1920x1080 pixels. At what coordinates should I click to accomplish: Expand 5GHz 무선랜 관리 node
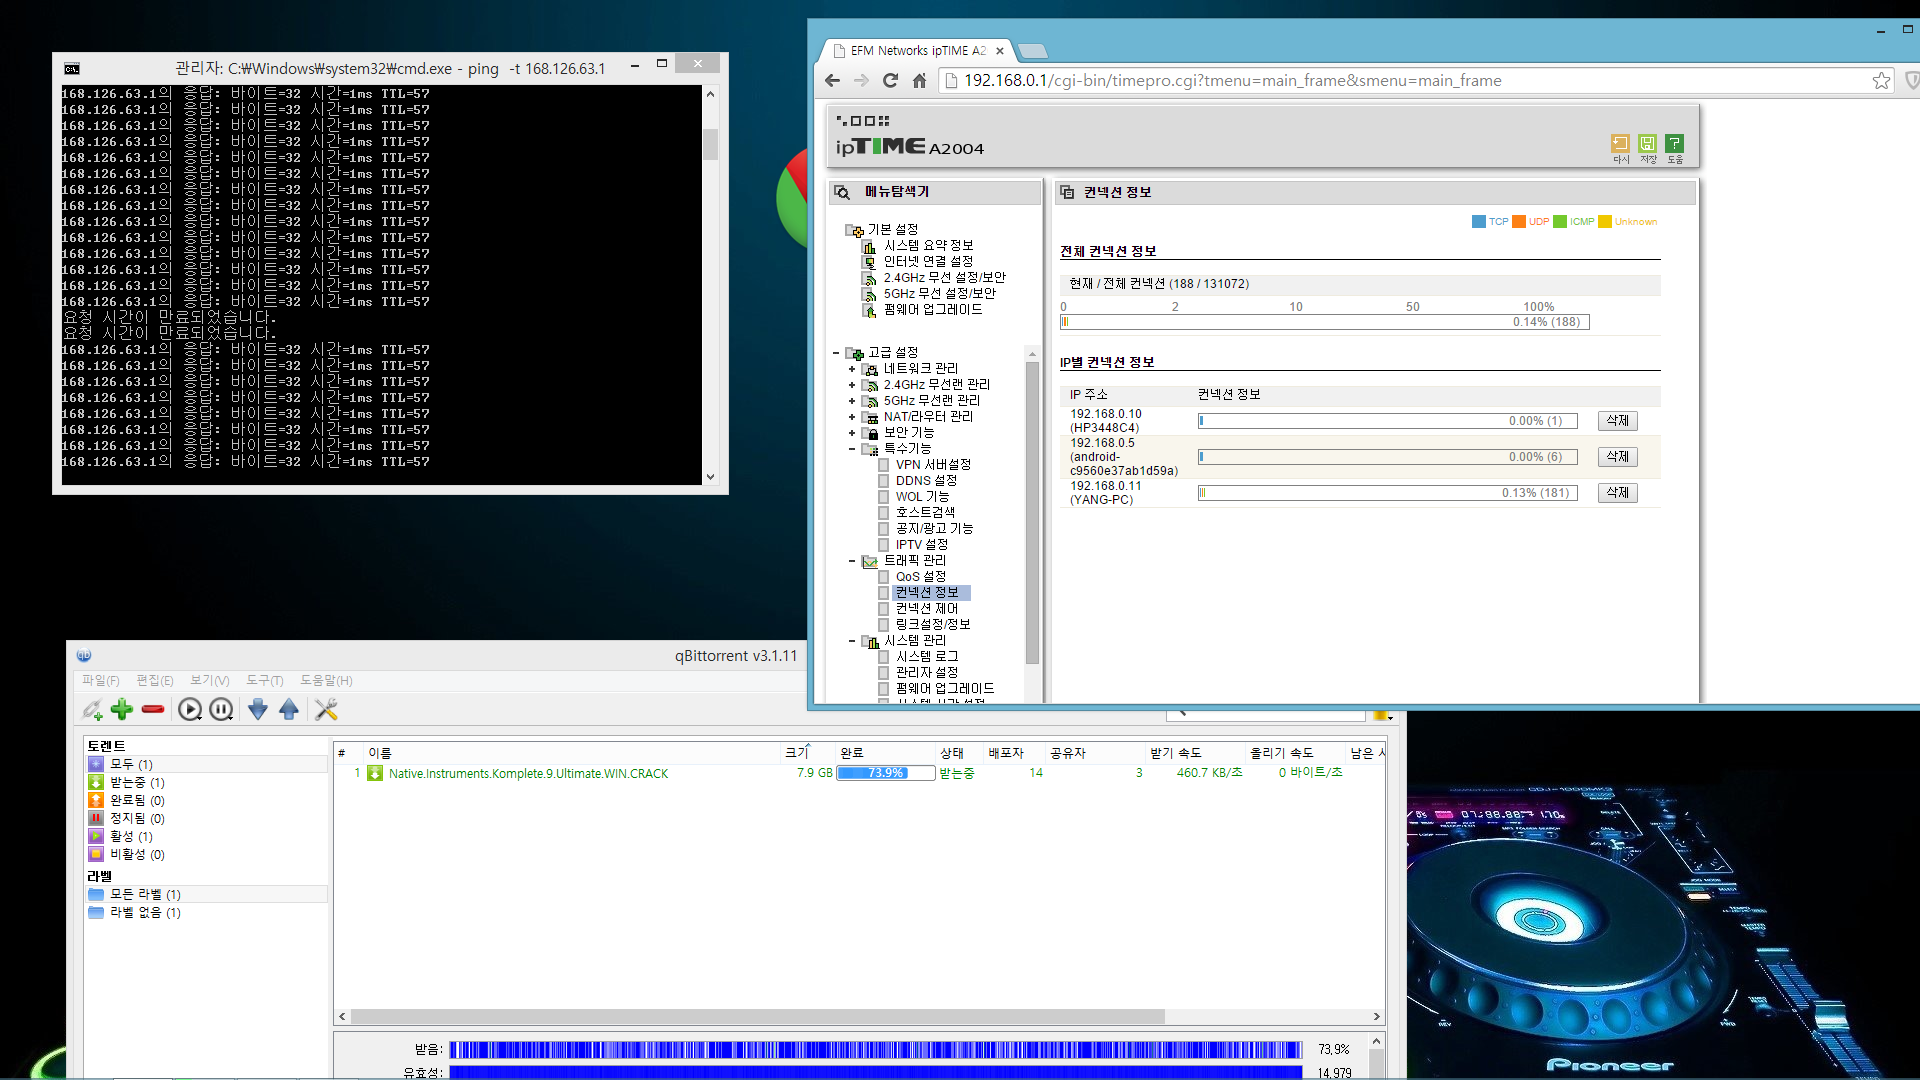[852, 401]
